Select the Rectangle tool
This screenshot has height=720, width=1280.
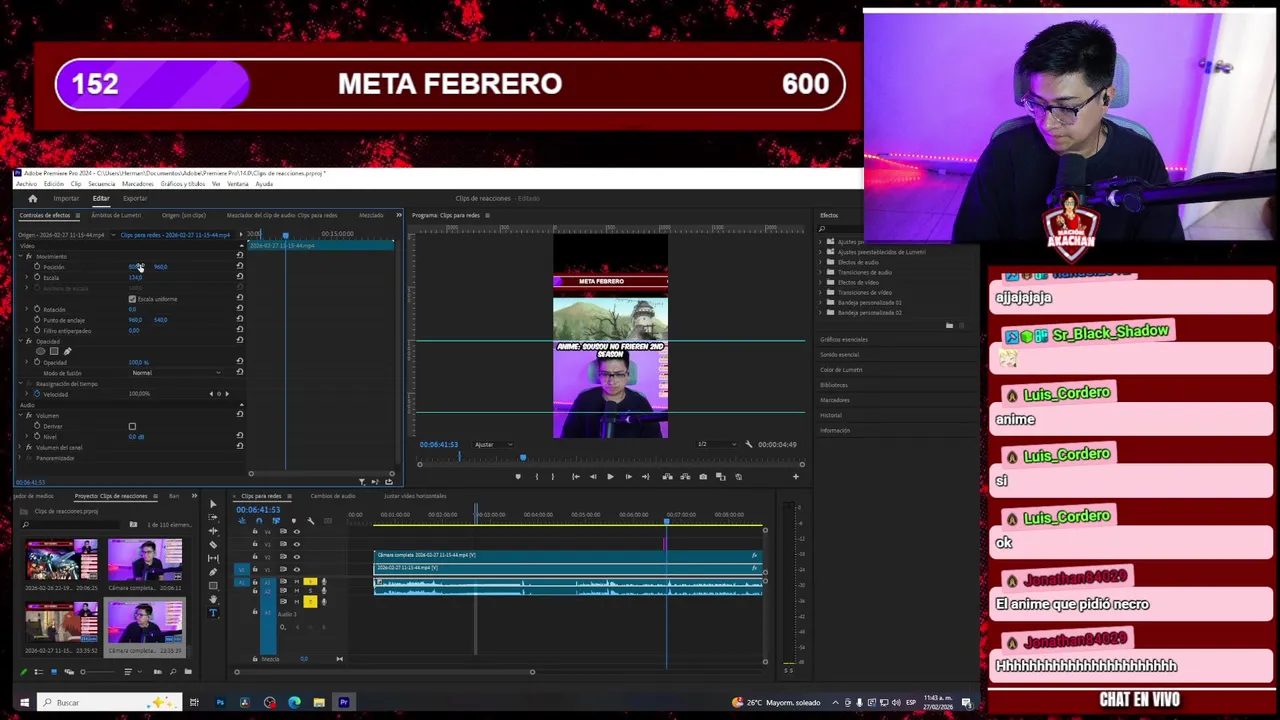(x=213, y=586)
